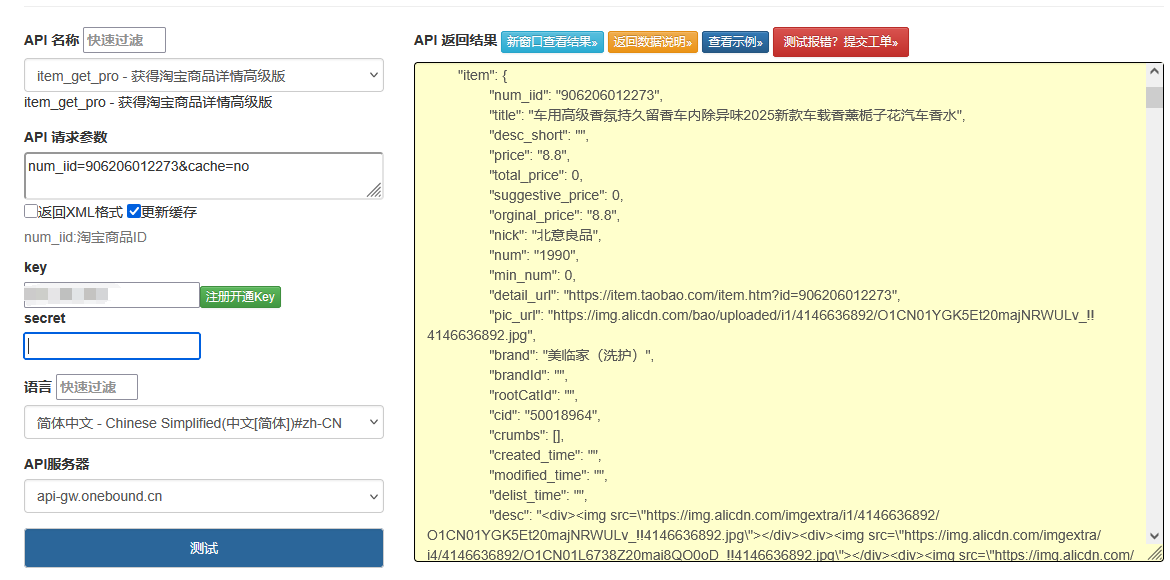Image resolution: width=1170 pixels, height=580 pixels.
Task: Open 新窗口查看结果 button
Action: (552, 42)
